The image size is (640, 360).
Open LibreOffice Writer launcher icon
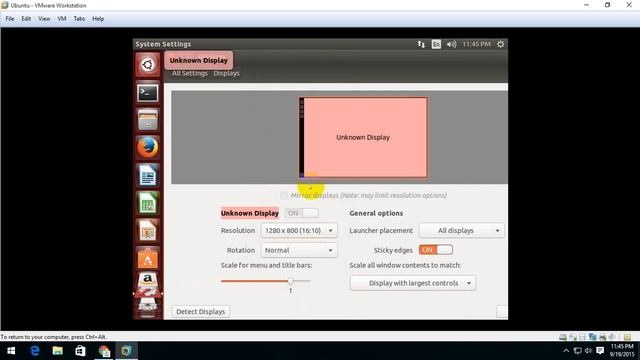[x=148, y=175]
